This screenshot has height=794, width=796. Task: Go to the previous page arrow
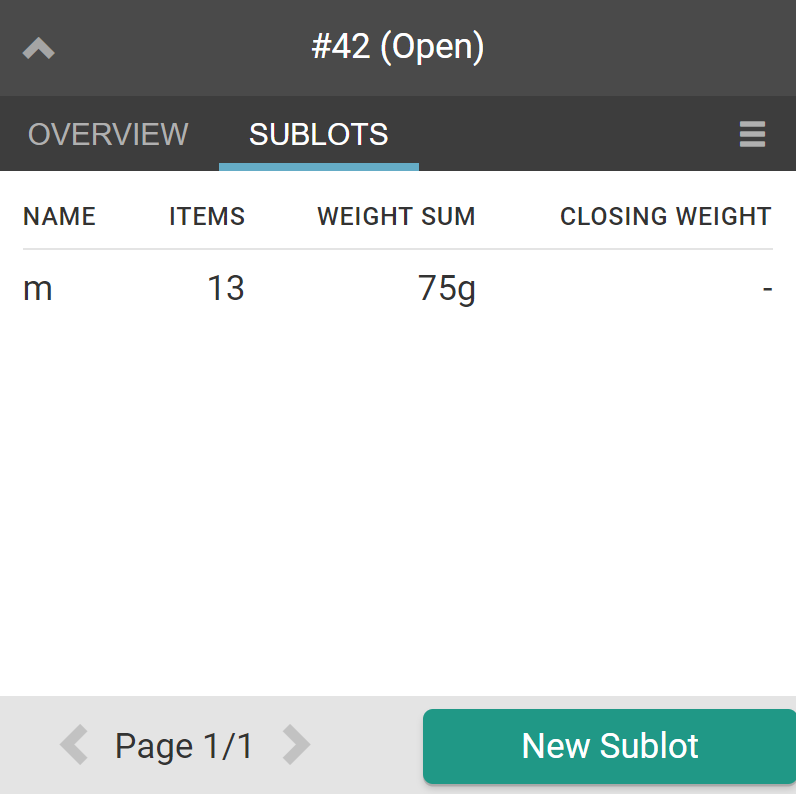pos(74,745)
